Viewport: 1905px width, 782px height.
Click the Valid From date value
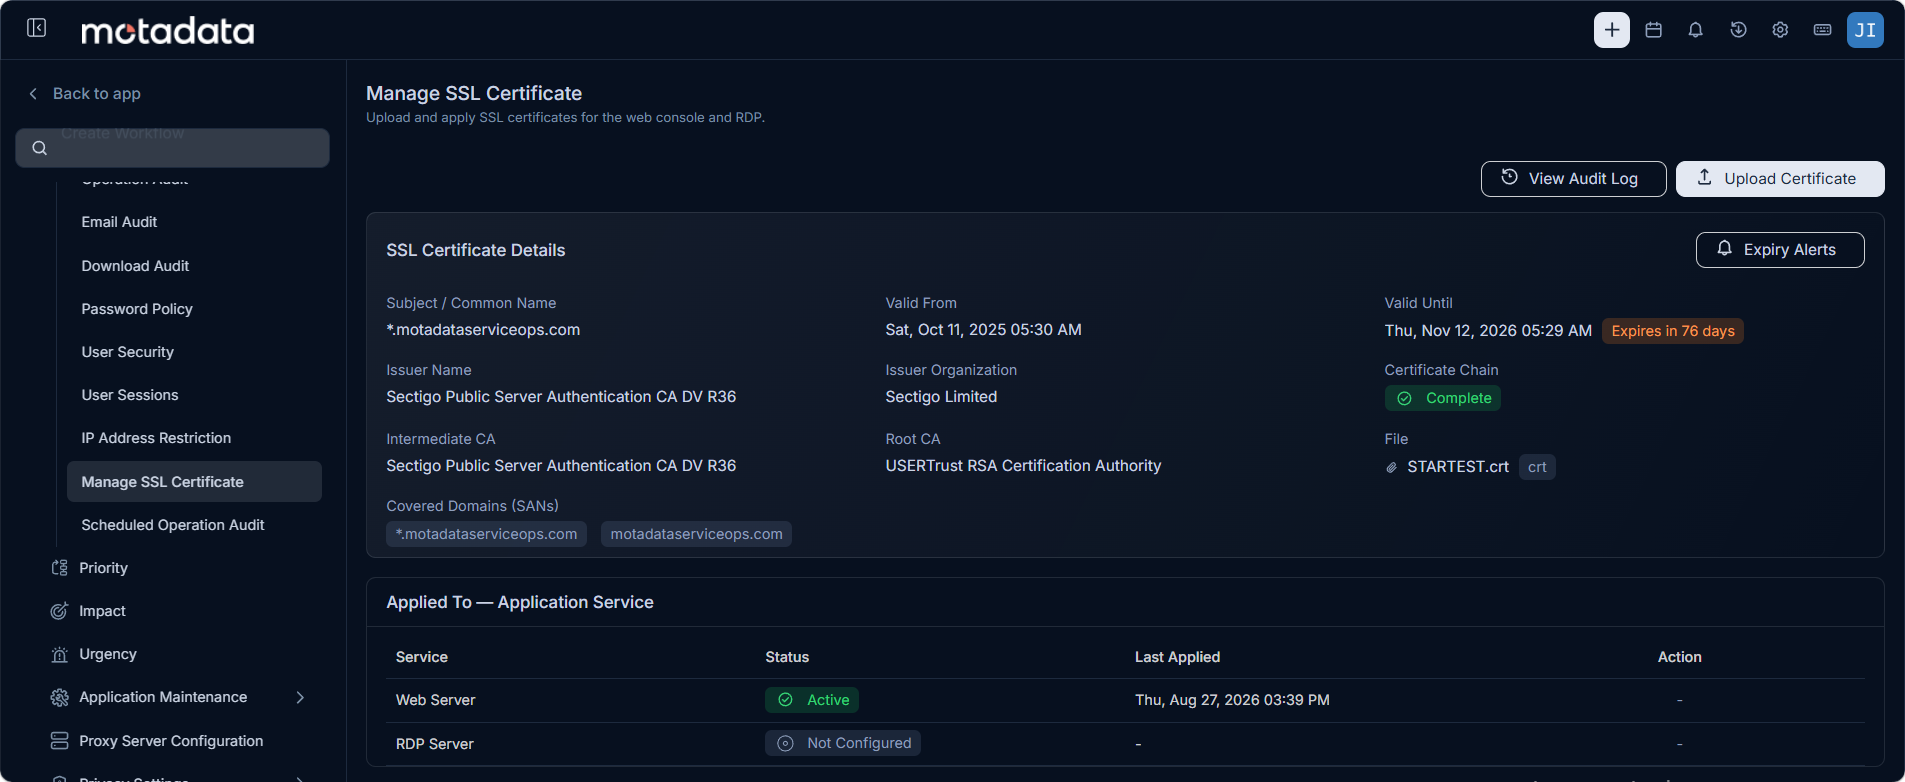tap(983, 330)
